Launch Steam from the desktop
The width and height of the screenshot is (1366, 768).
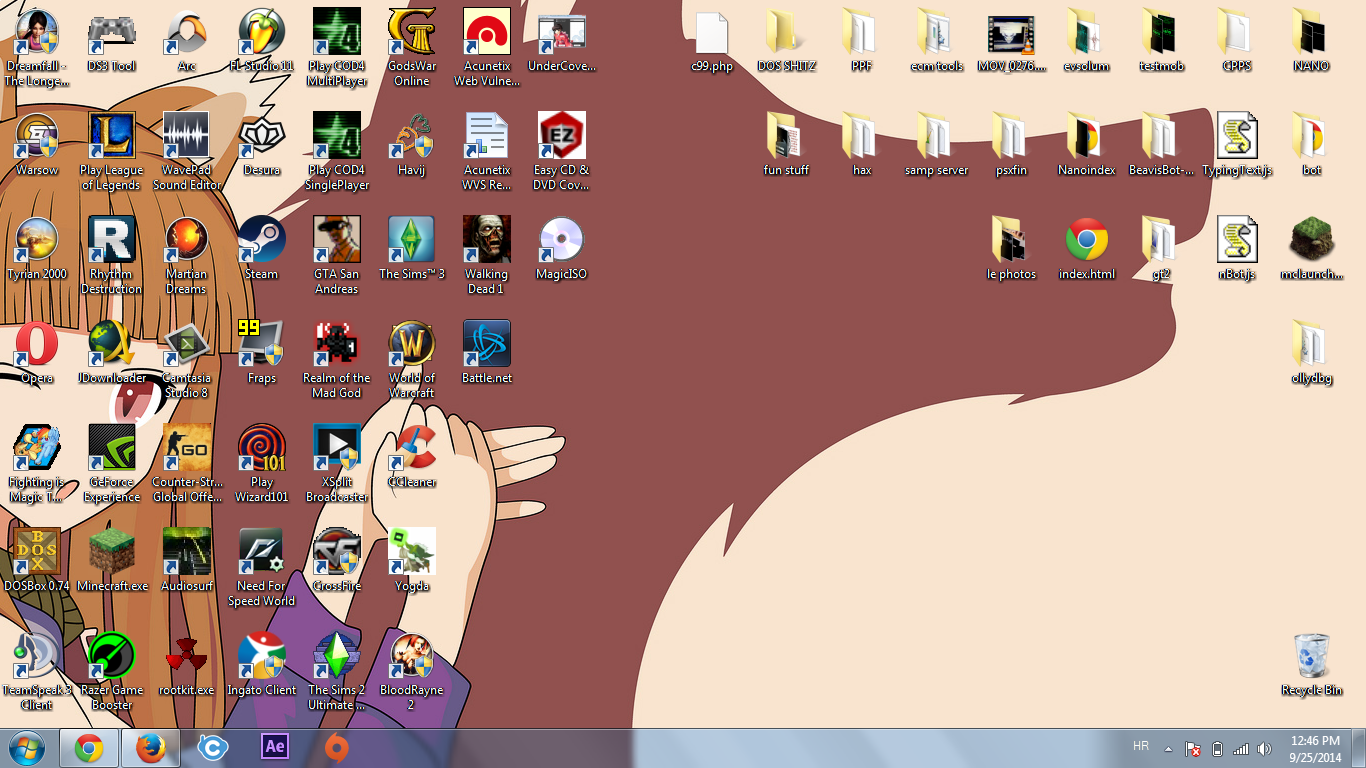point(262,249)
